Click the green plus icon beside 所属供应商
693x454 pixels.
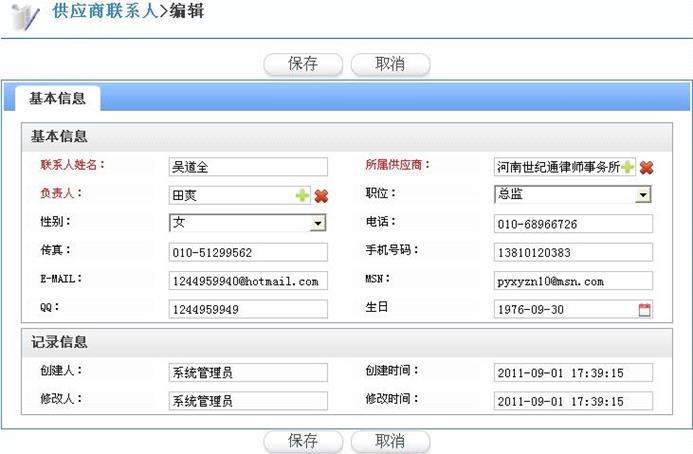point(627,168)
